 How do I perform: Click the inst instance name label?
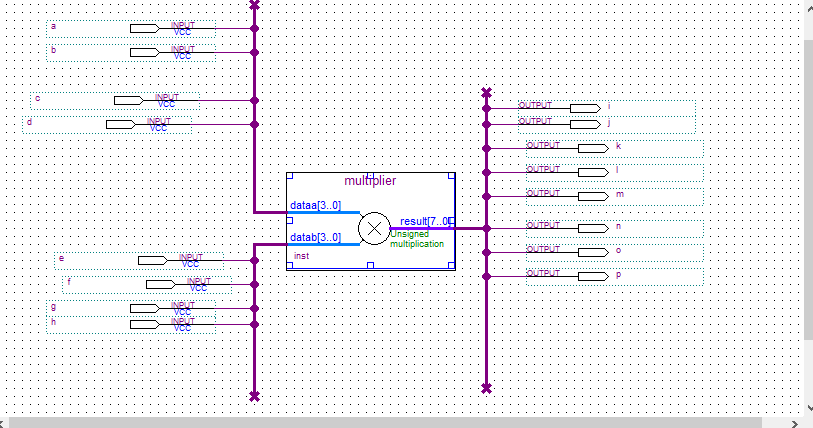(301, 256)
